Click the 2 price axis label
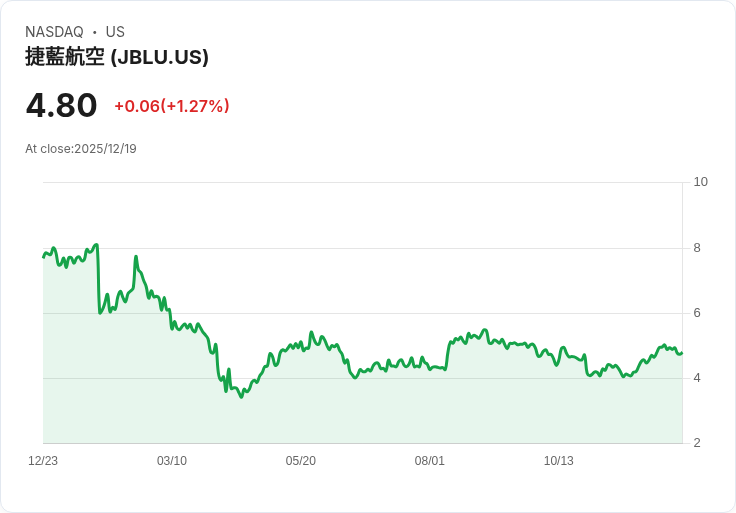The image size is (736, 513). (x=697, y=443)
